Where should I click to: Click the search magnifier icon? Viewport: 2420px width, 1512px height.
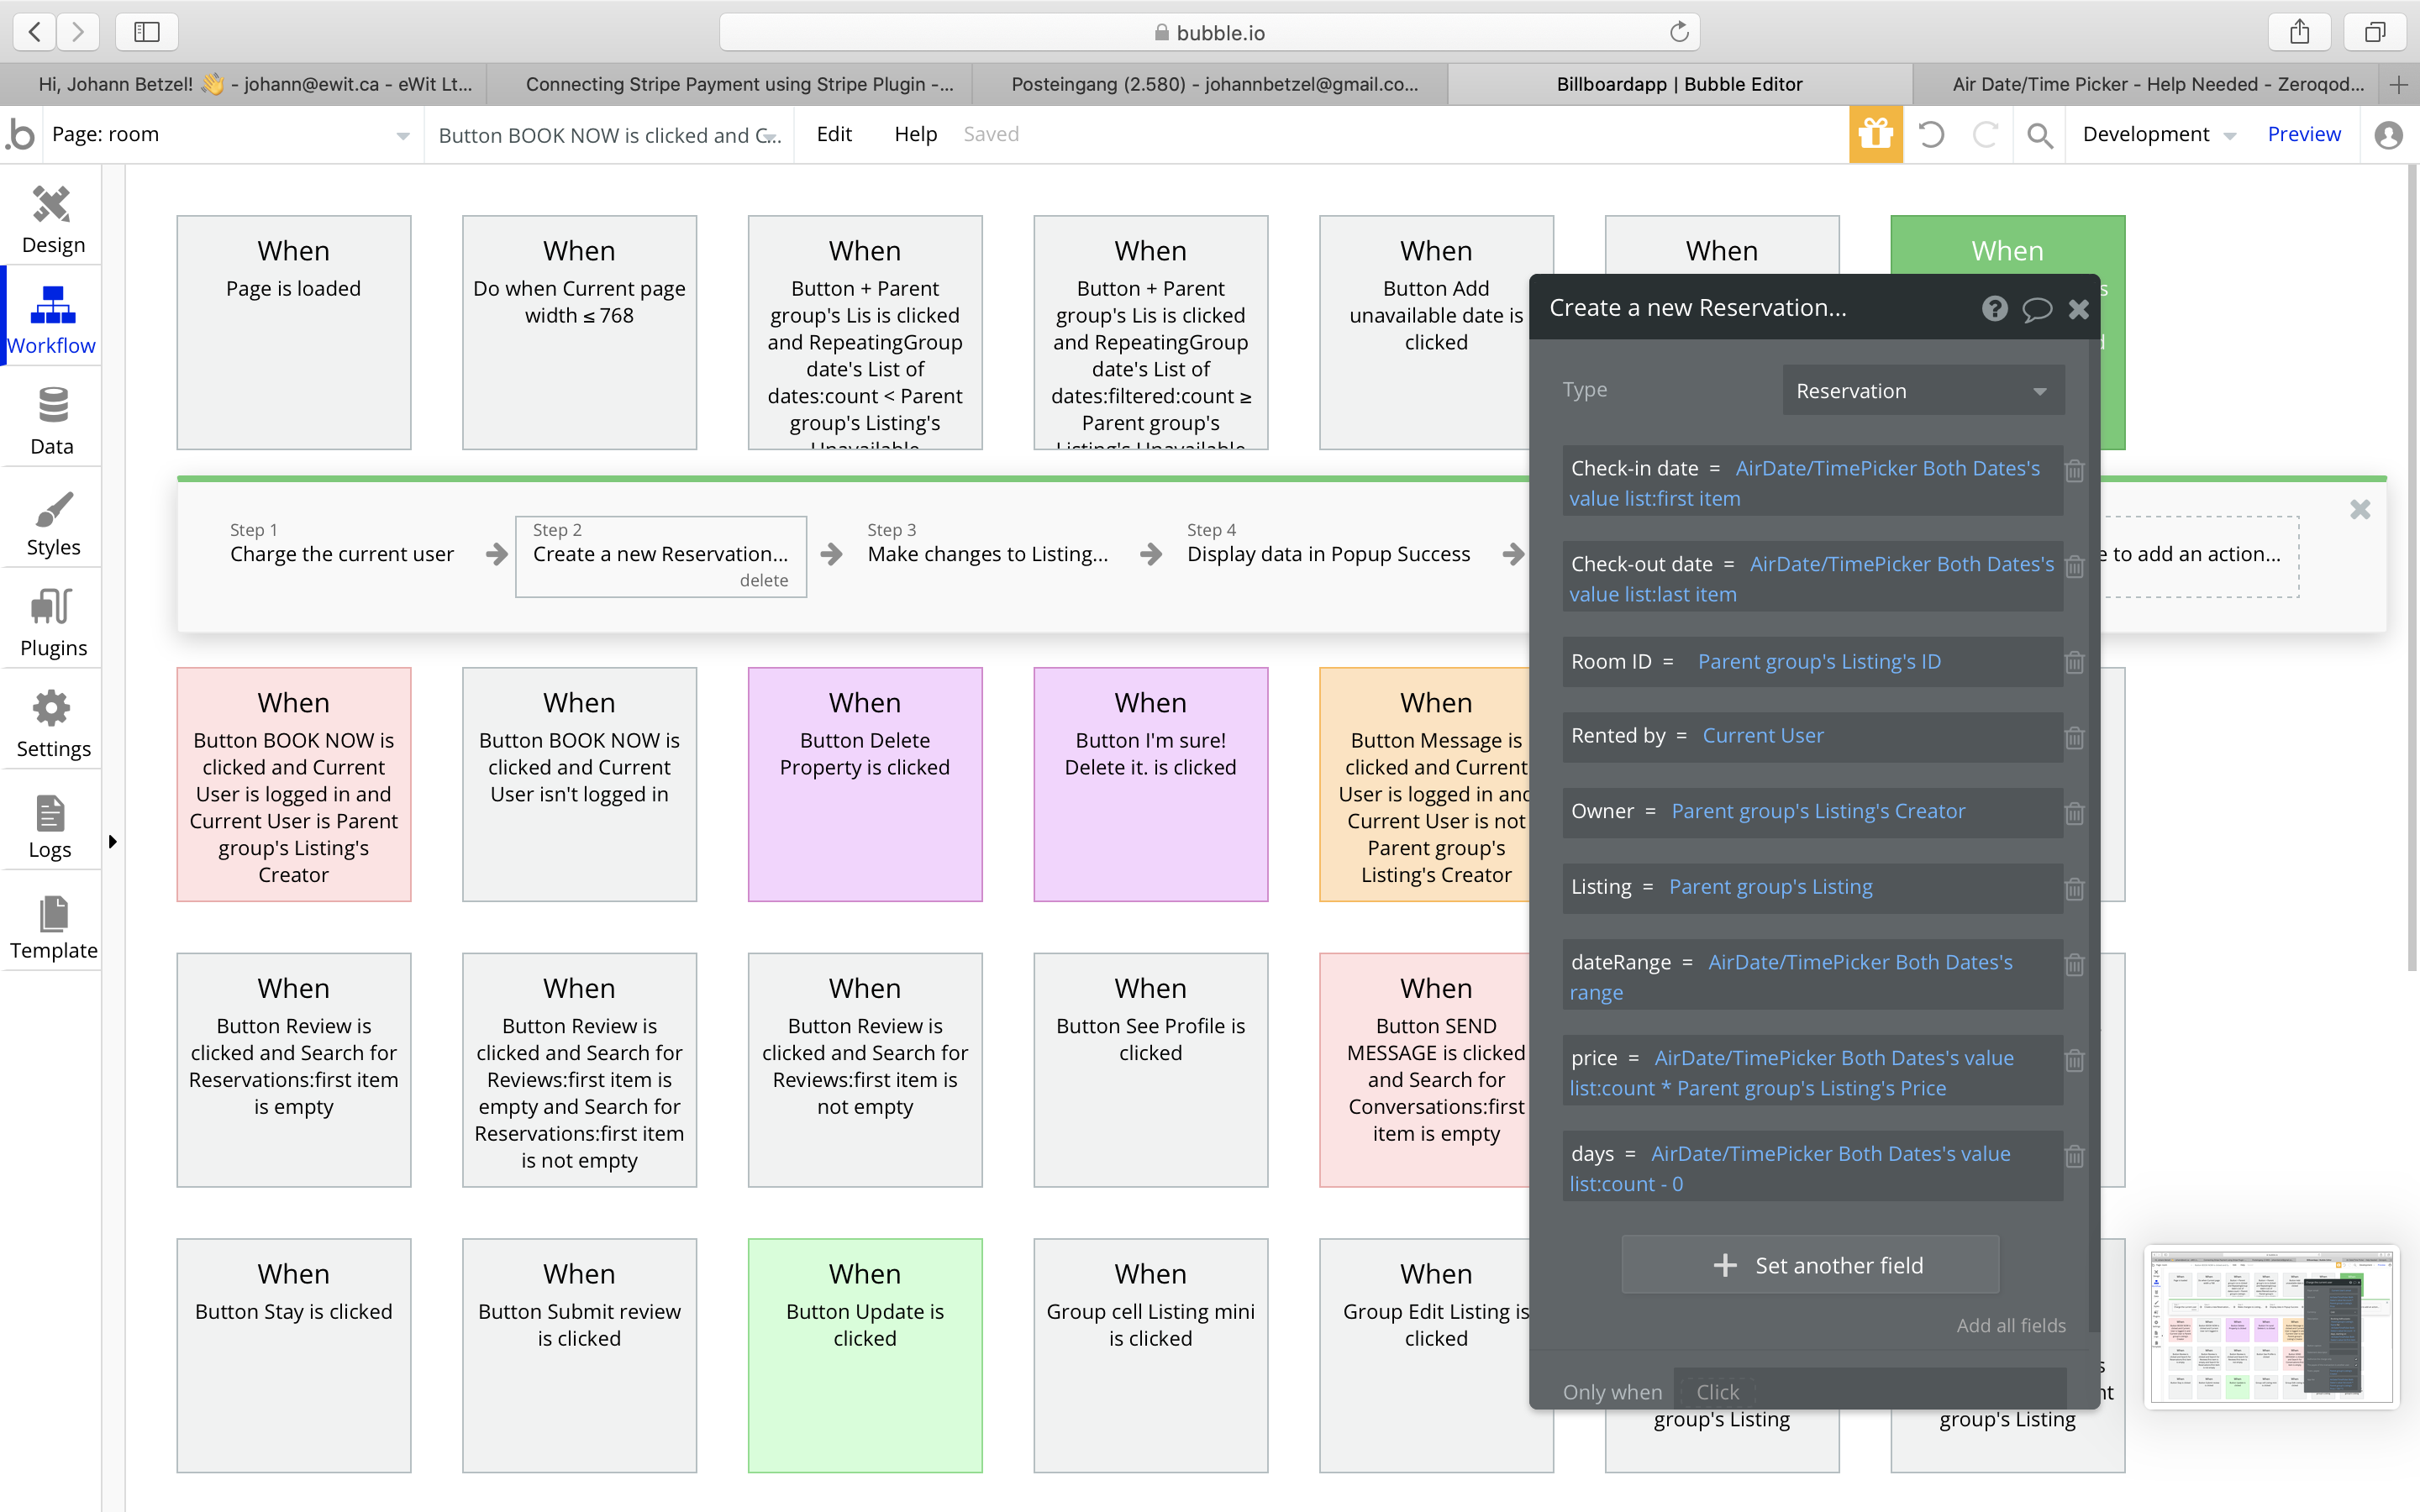[2039, 134]
